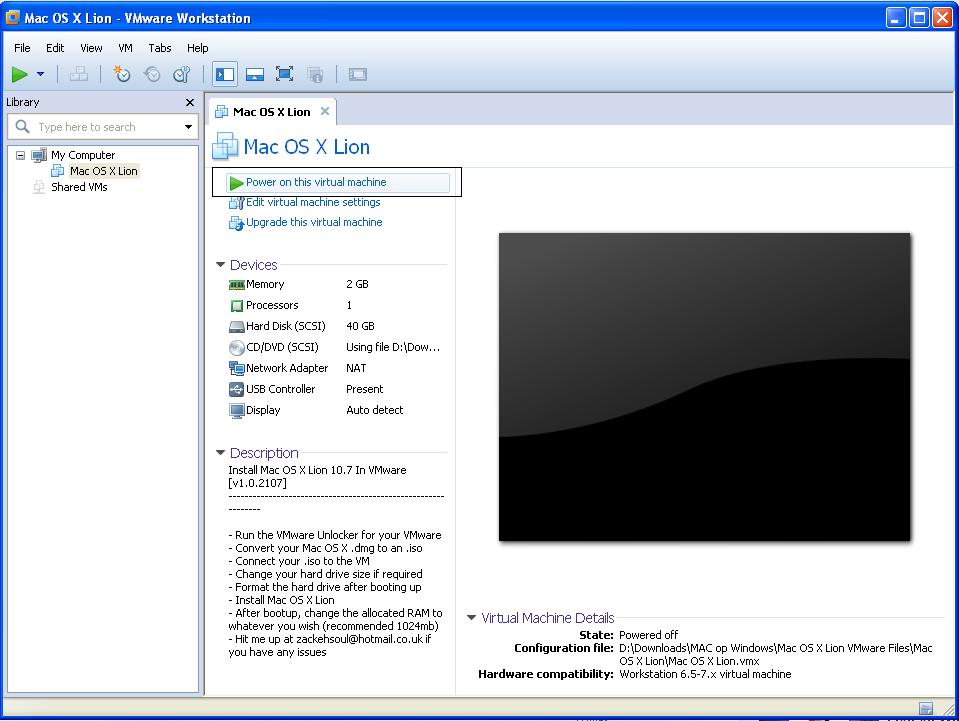Open the power options dropdown arrow
The height and width of the screenshot is (721, 959).
click(x=40, y=75)
